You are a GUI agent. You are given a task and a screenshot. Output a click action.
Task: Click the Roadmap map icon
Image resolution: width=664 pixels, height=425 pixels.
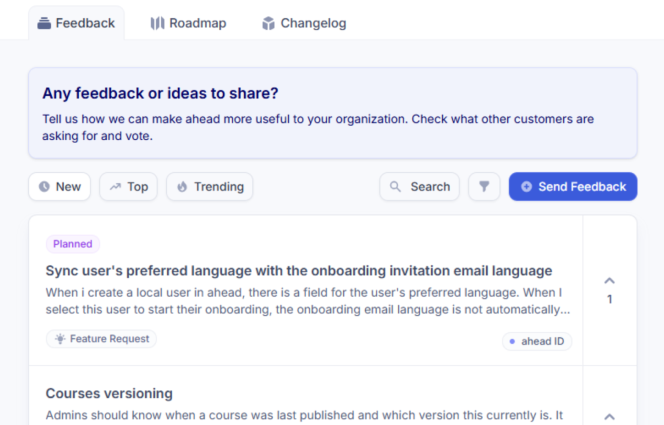157,23
